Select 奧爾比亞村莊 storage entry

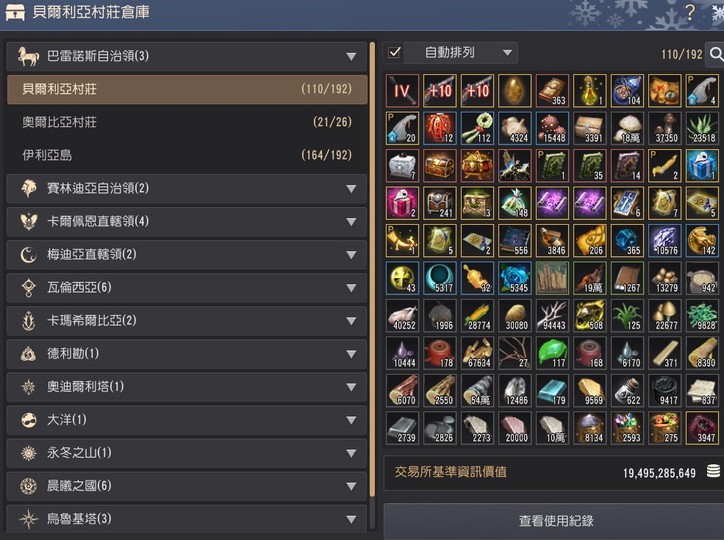tap(187, 122)
